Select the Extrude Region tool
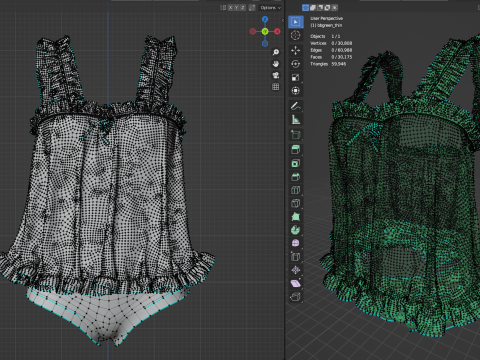This screenshot has width=480, height=360. click(295, 150)
